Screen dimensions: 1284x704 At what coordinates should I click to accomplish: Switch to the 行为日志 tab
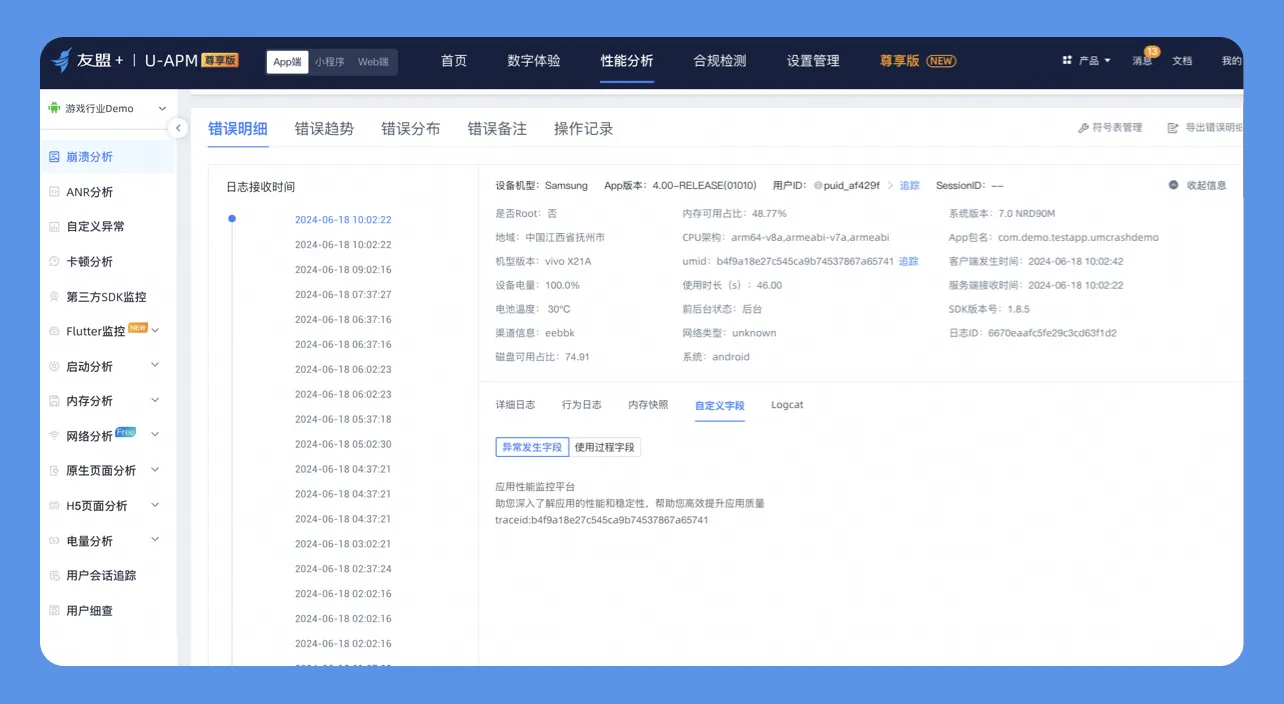pyautogui.click(x=582, y=405)
